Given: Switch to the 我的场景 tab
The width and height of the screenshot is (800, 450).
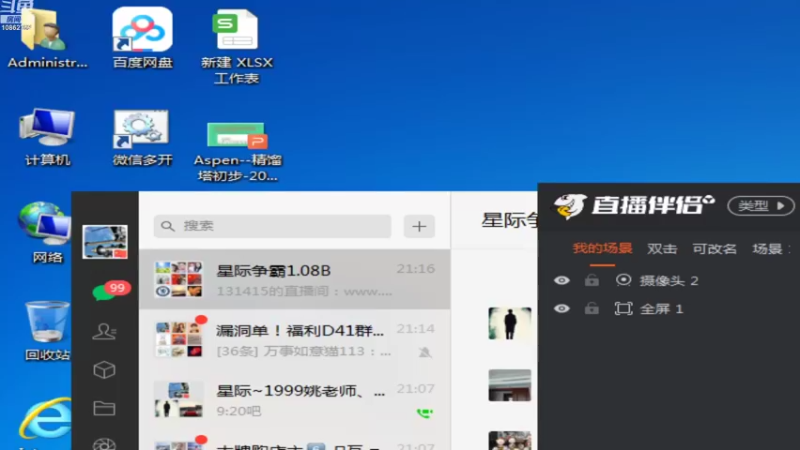Looking at the screenshot, I should point(602,249).
